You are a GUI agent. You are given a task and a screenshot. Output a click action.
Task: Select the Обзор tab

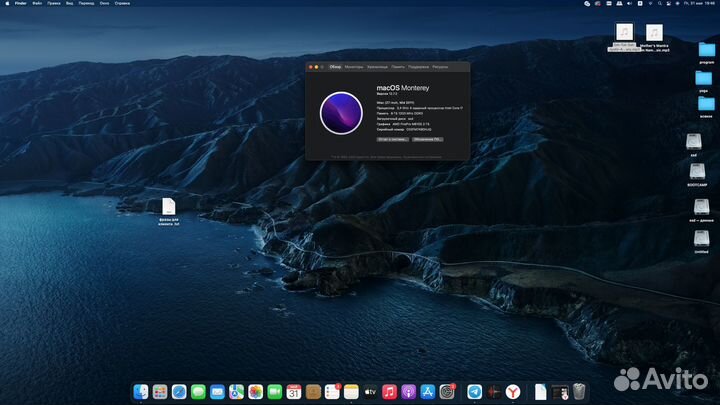pos(335,67)
